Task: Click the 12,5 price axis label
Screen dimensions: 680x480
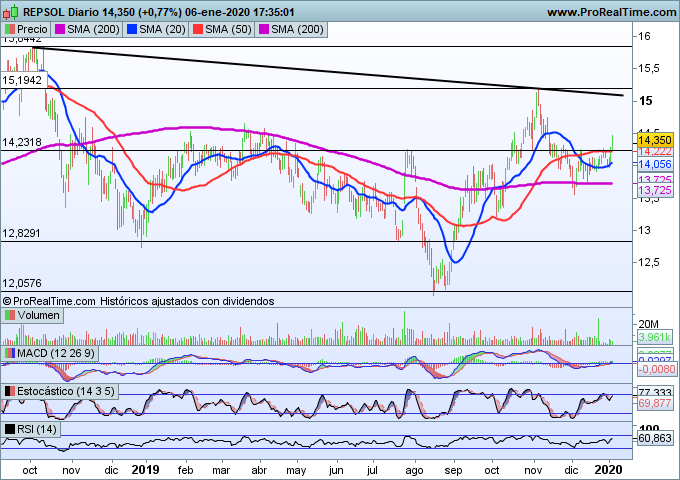Action: click(x=648, y=262)
